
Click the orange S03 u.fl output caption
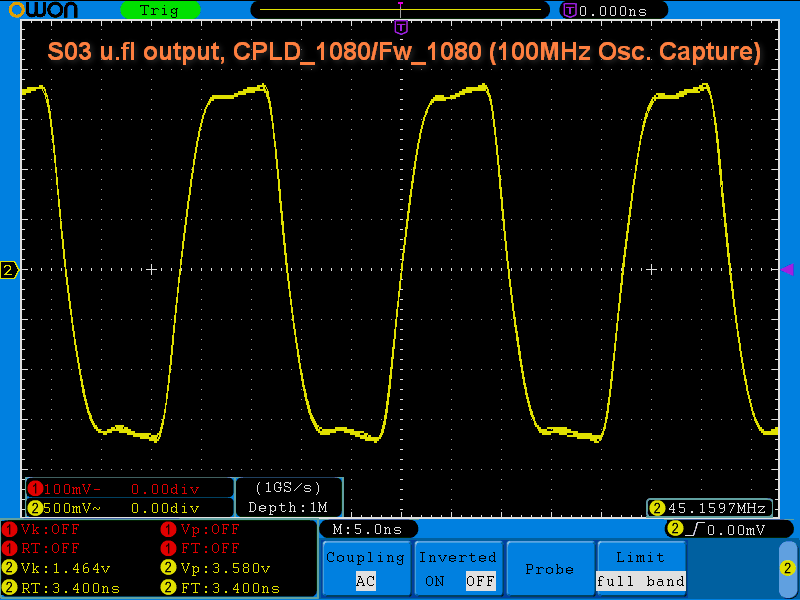[404, 52]
